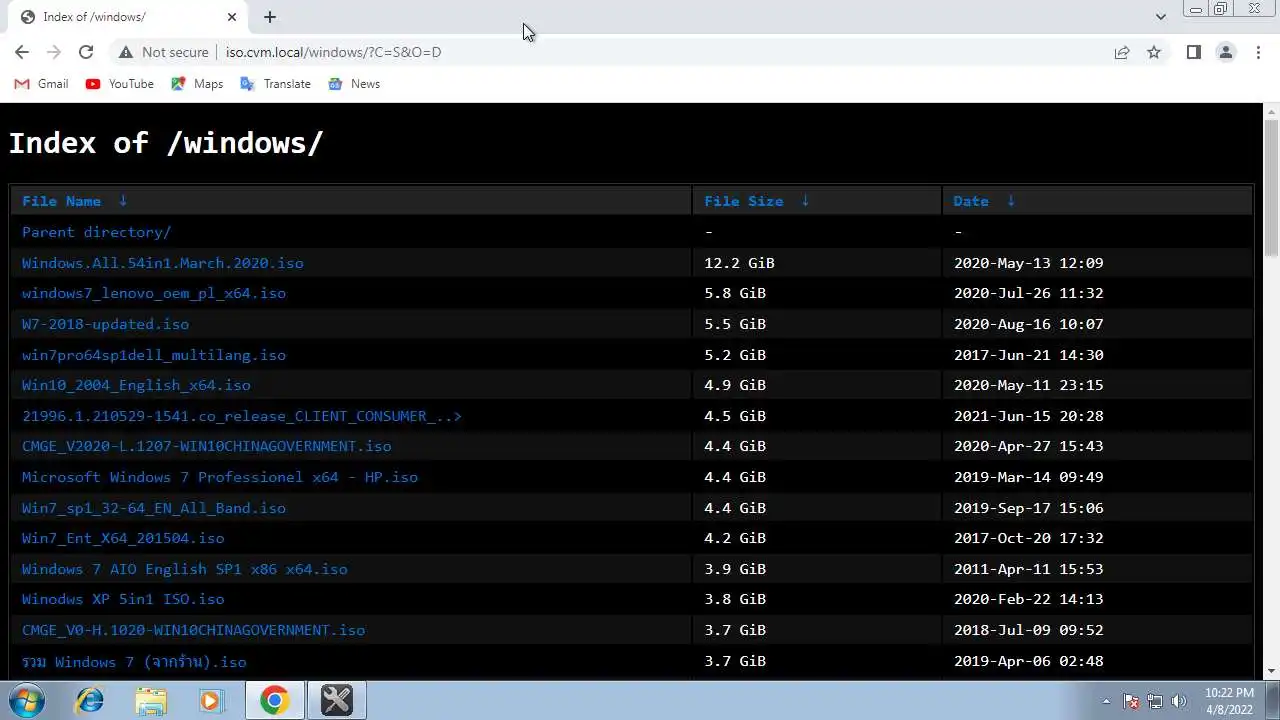The width and height of the screenshot is (1280, 720).
Task: Open CMGE_V2020-L.1207-WIN10CHINAGOVERNMENT.iso
Action: click(207, 446)
